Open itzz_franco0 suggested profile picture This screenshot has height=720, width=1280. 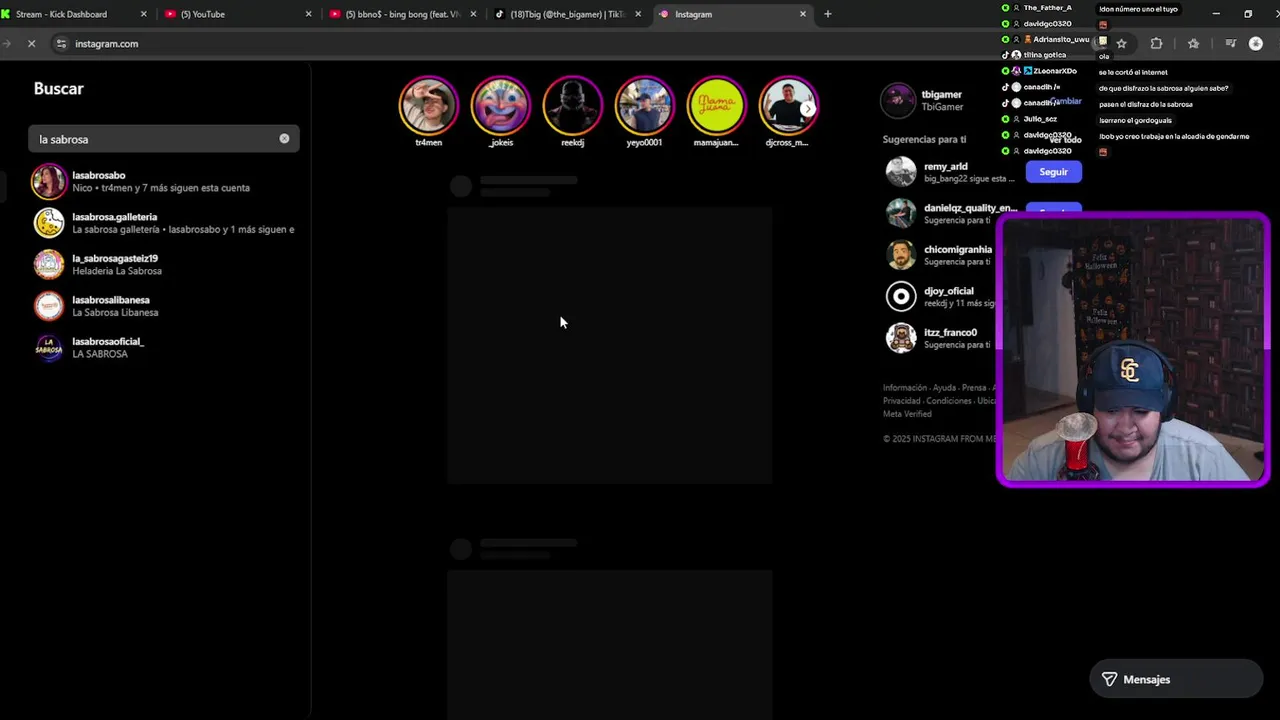coord(901,338)
